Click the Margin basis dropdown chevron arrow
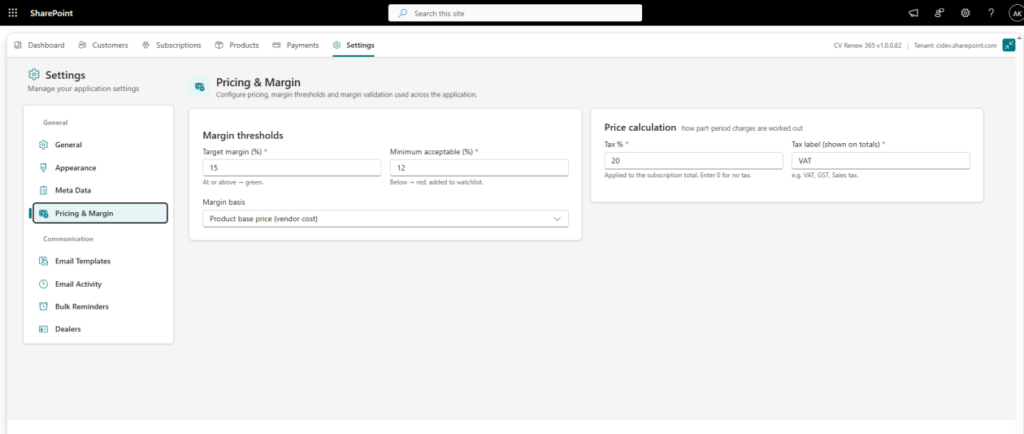The image size is (1024, 434). click(x=557, y=219)
